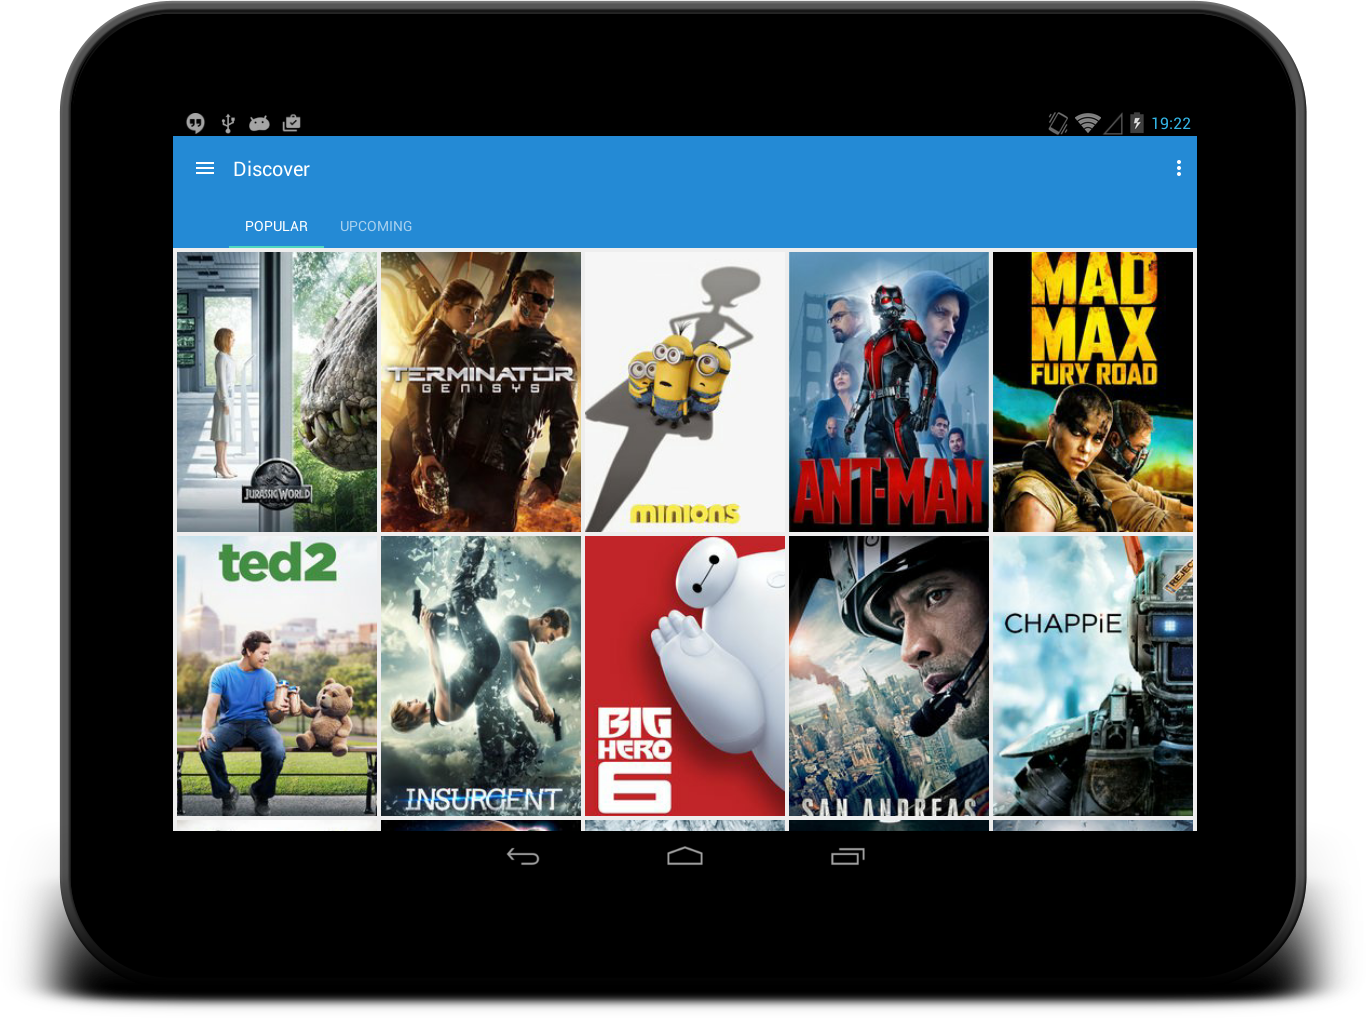The height and width of the screenshot is (1018, 1366).
Task: Open Mad Max Fury Road poster
Action: pos(1093,392)
